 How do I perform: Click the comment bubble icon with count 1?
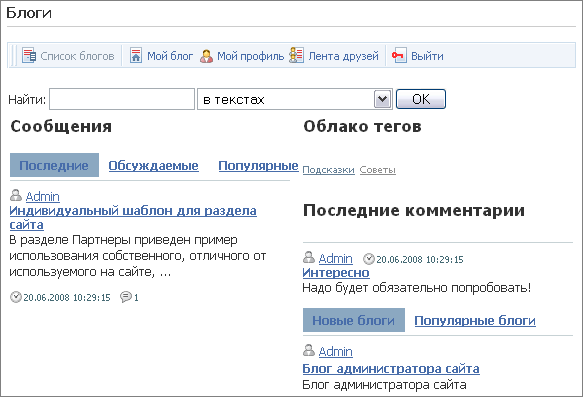point(126,297)
